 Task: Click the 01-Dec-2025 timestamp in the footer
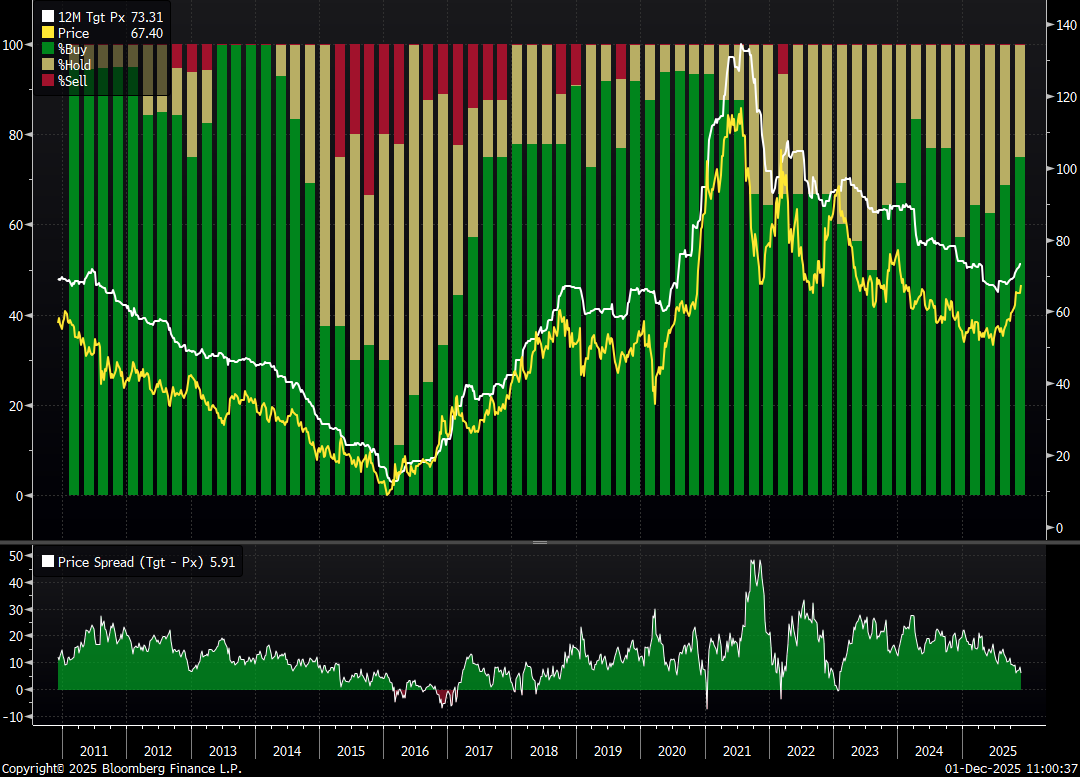coord(980,769)
